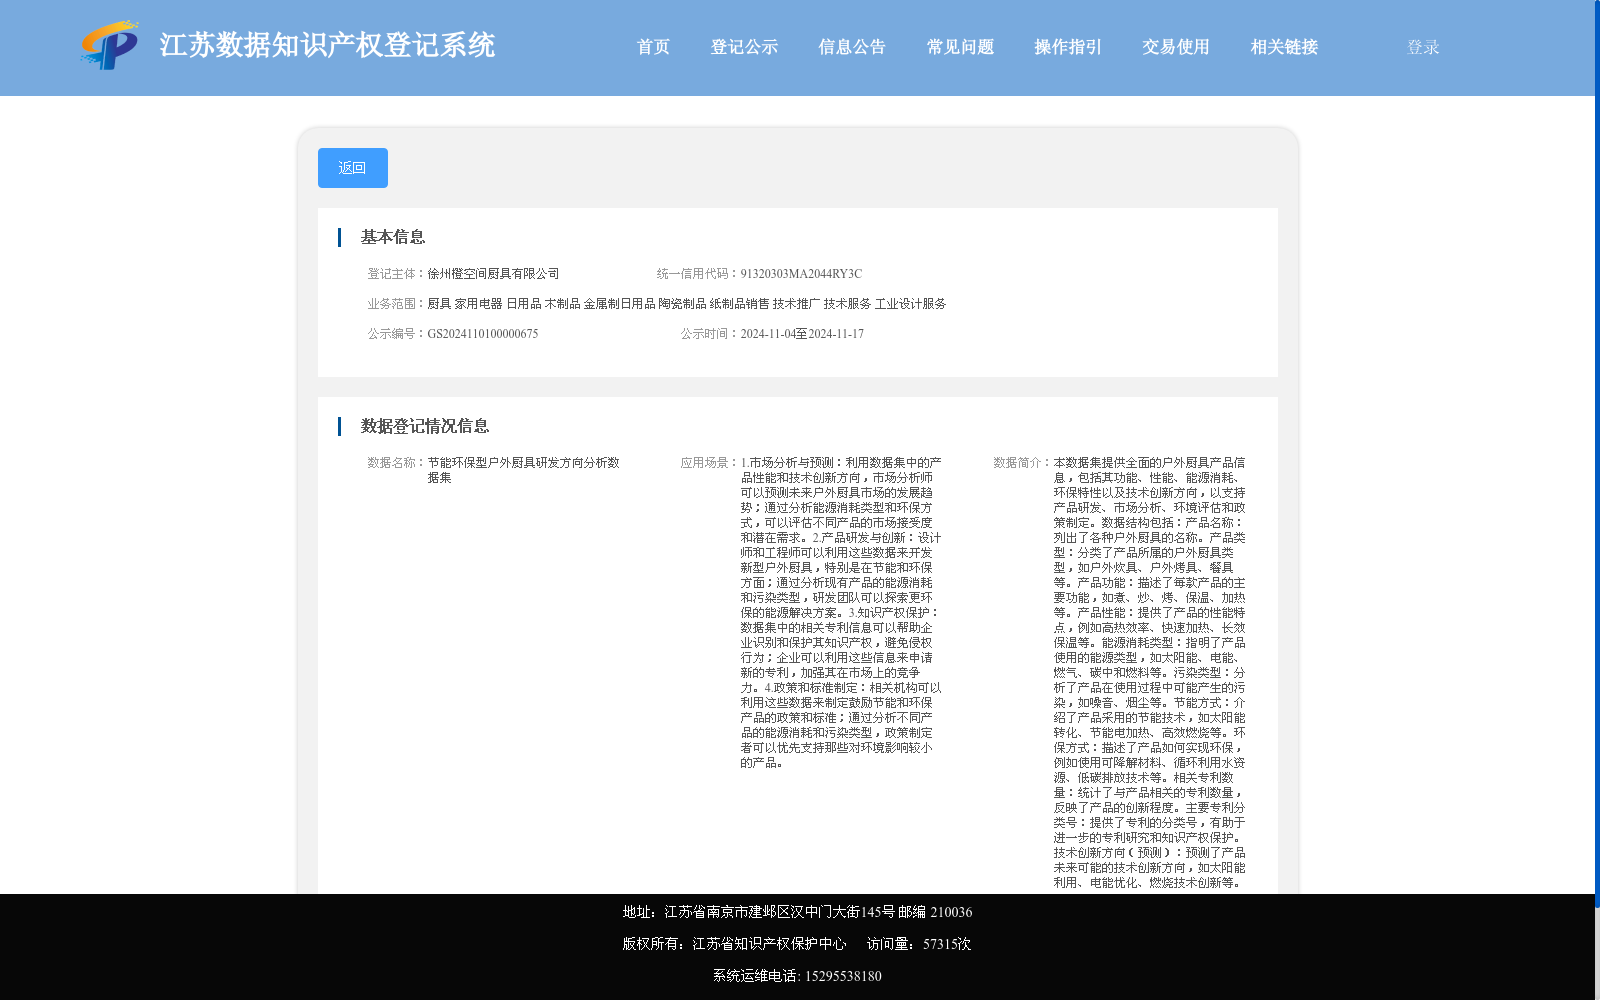Open the 操作指引 menu item
Viewport: 1600px width, 1000px height.
tap(1068, 47)
